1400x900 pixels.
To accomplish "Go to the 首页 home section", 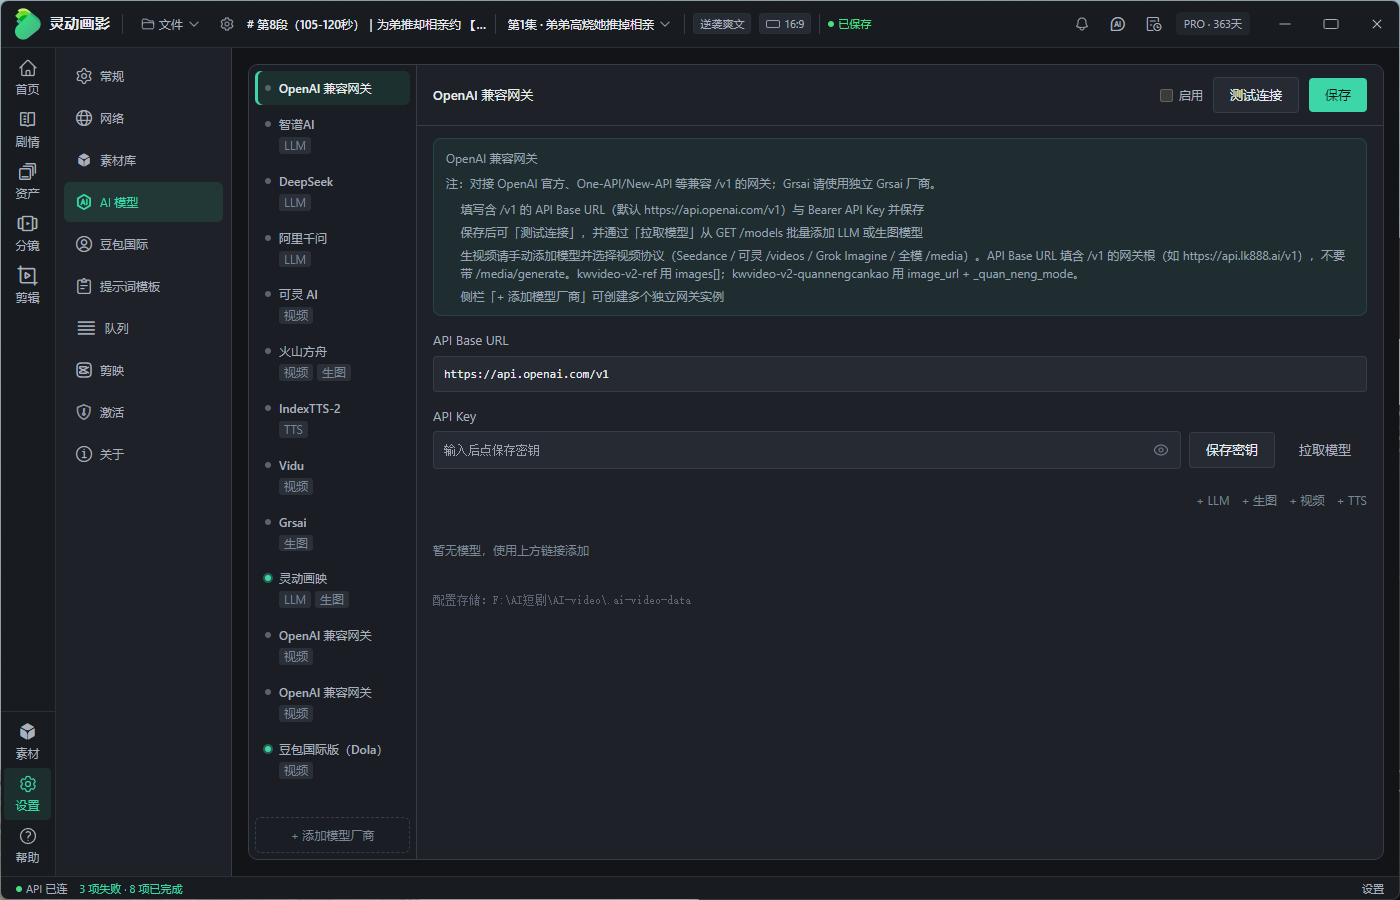I will 27,77.
